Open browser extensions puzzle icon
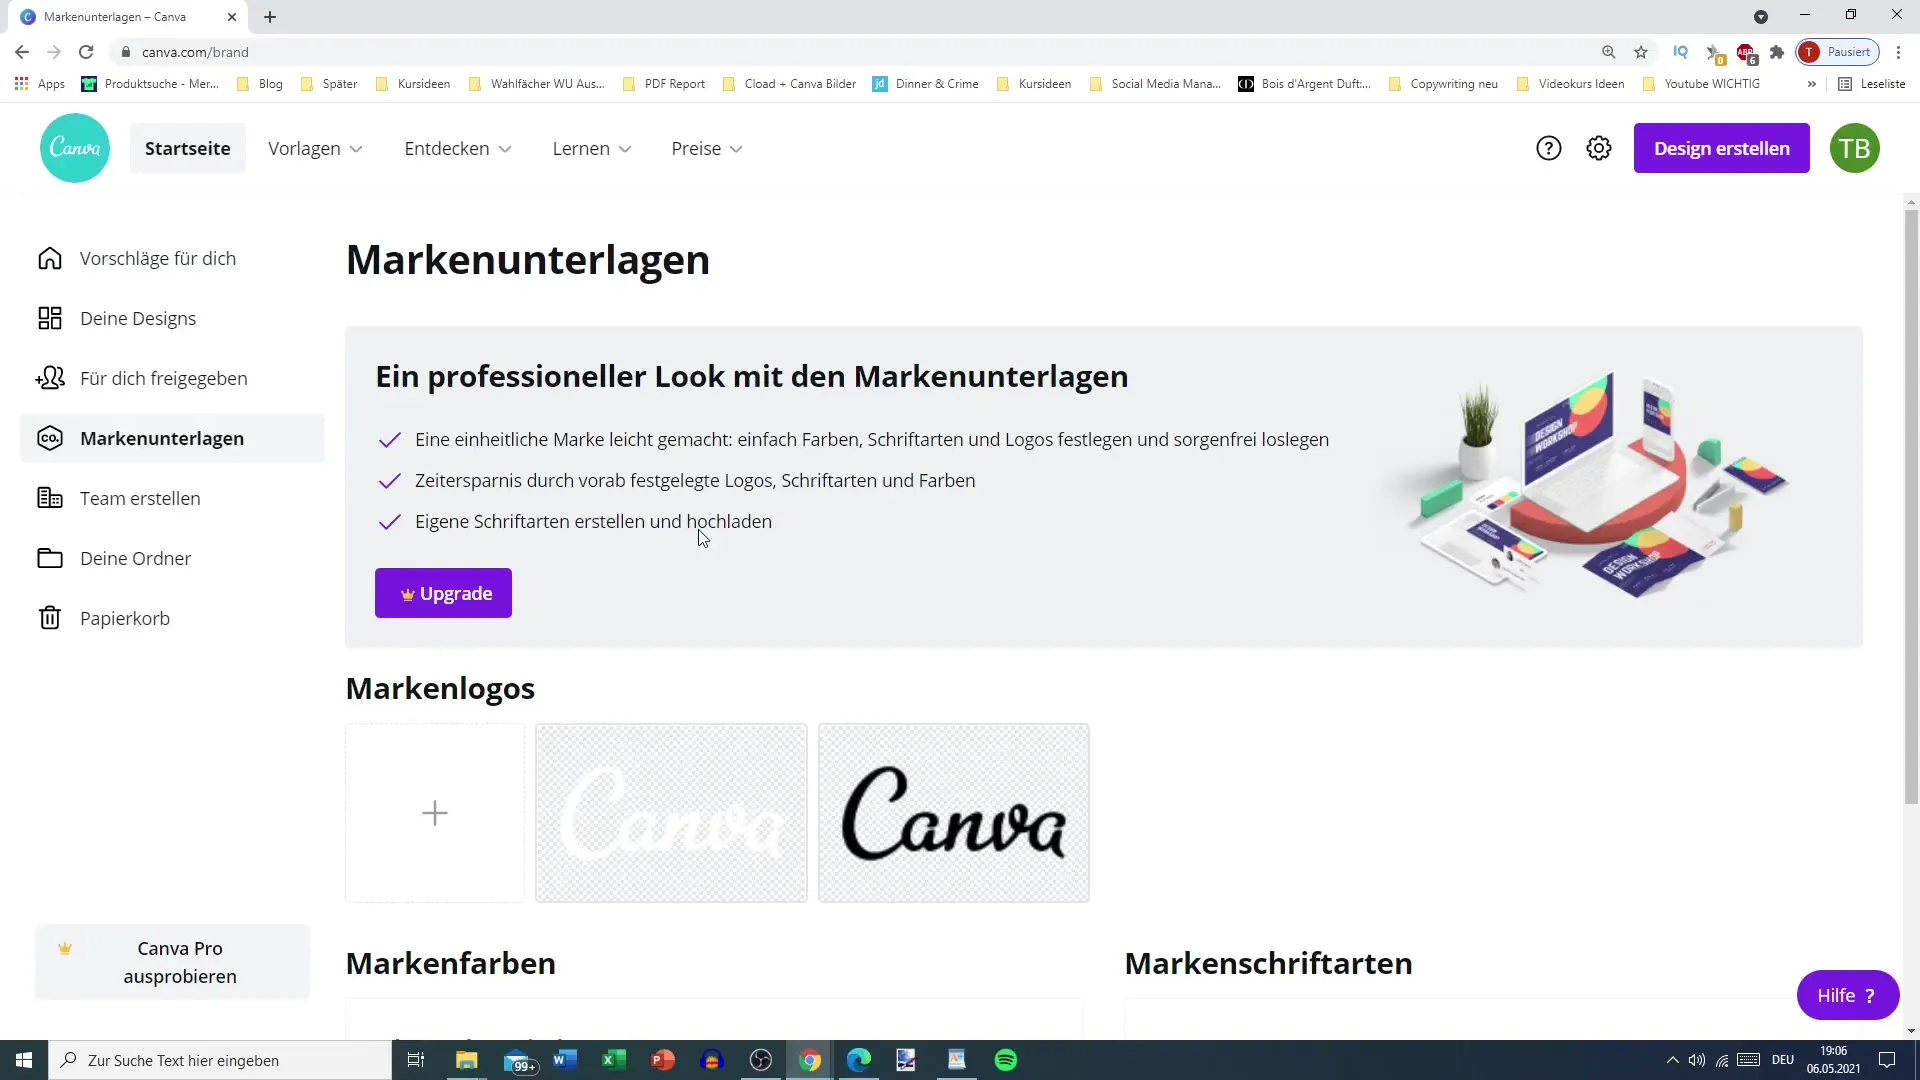Screen dimensions: 1920x1080 [1777, 52]
